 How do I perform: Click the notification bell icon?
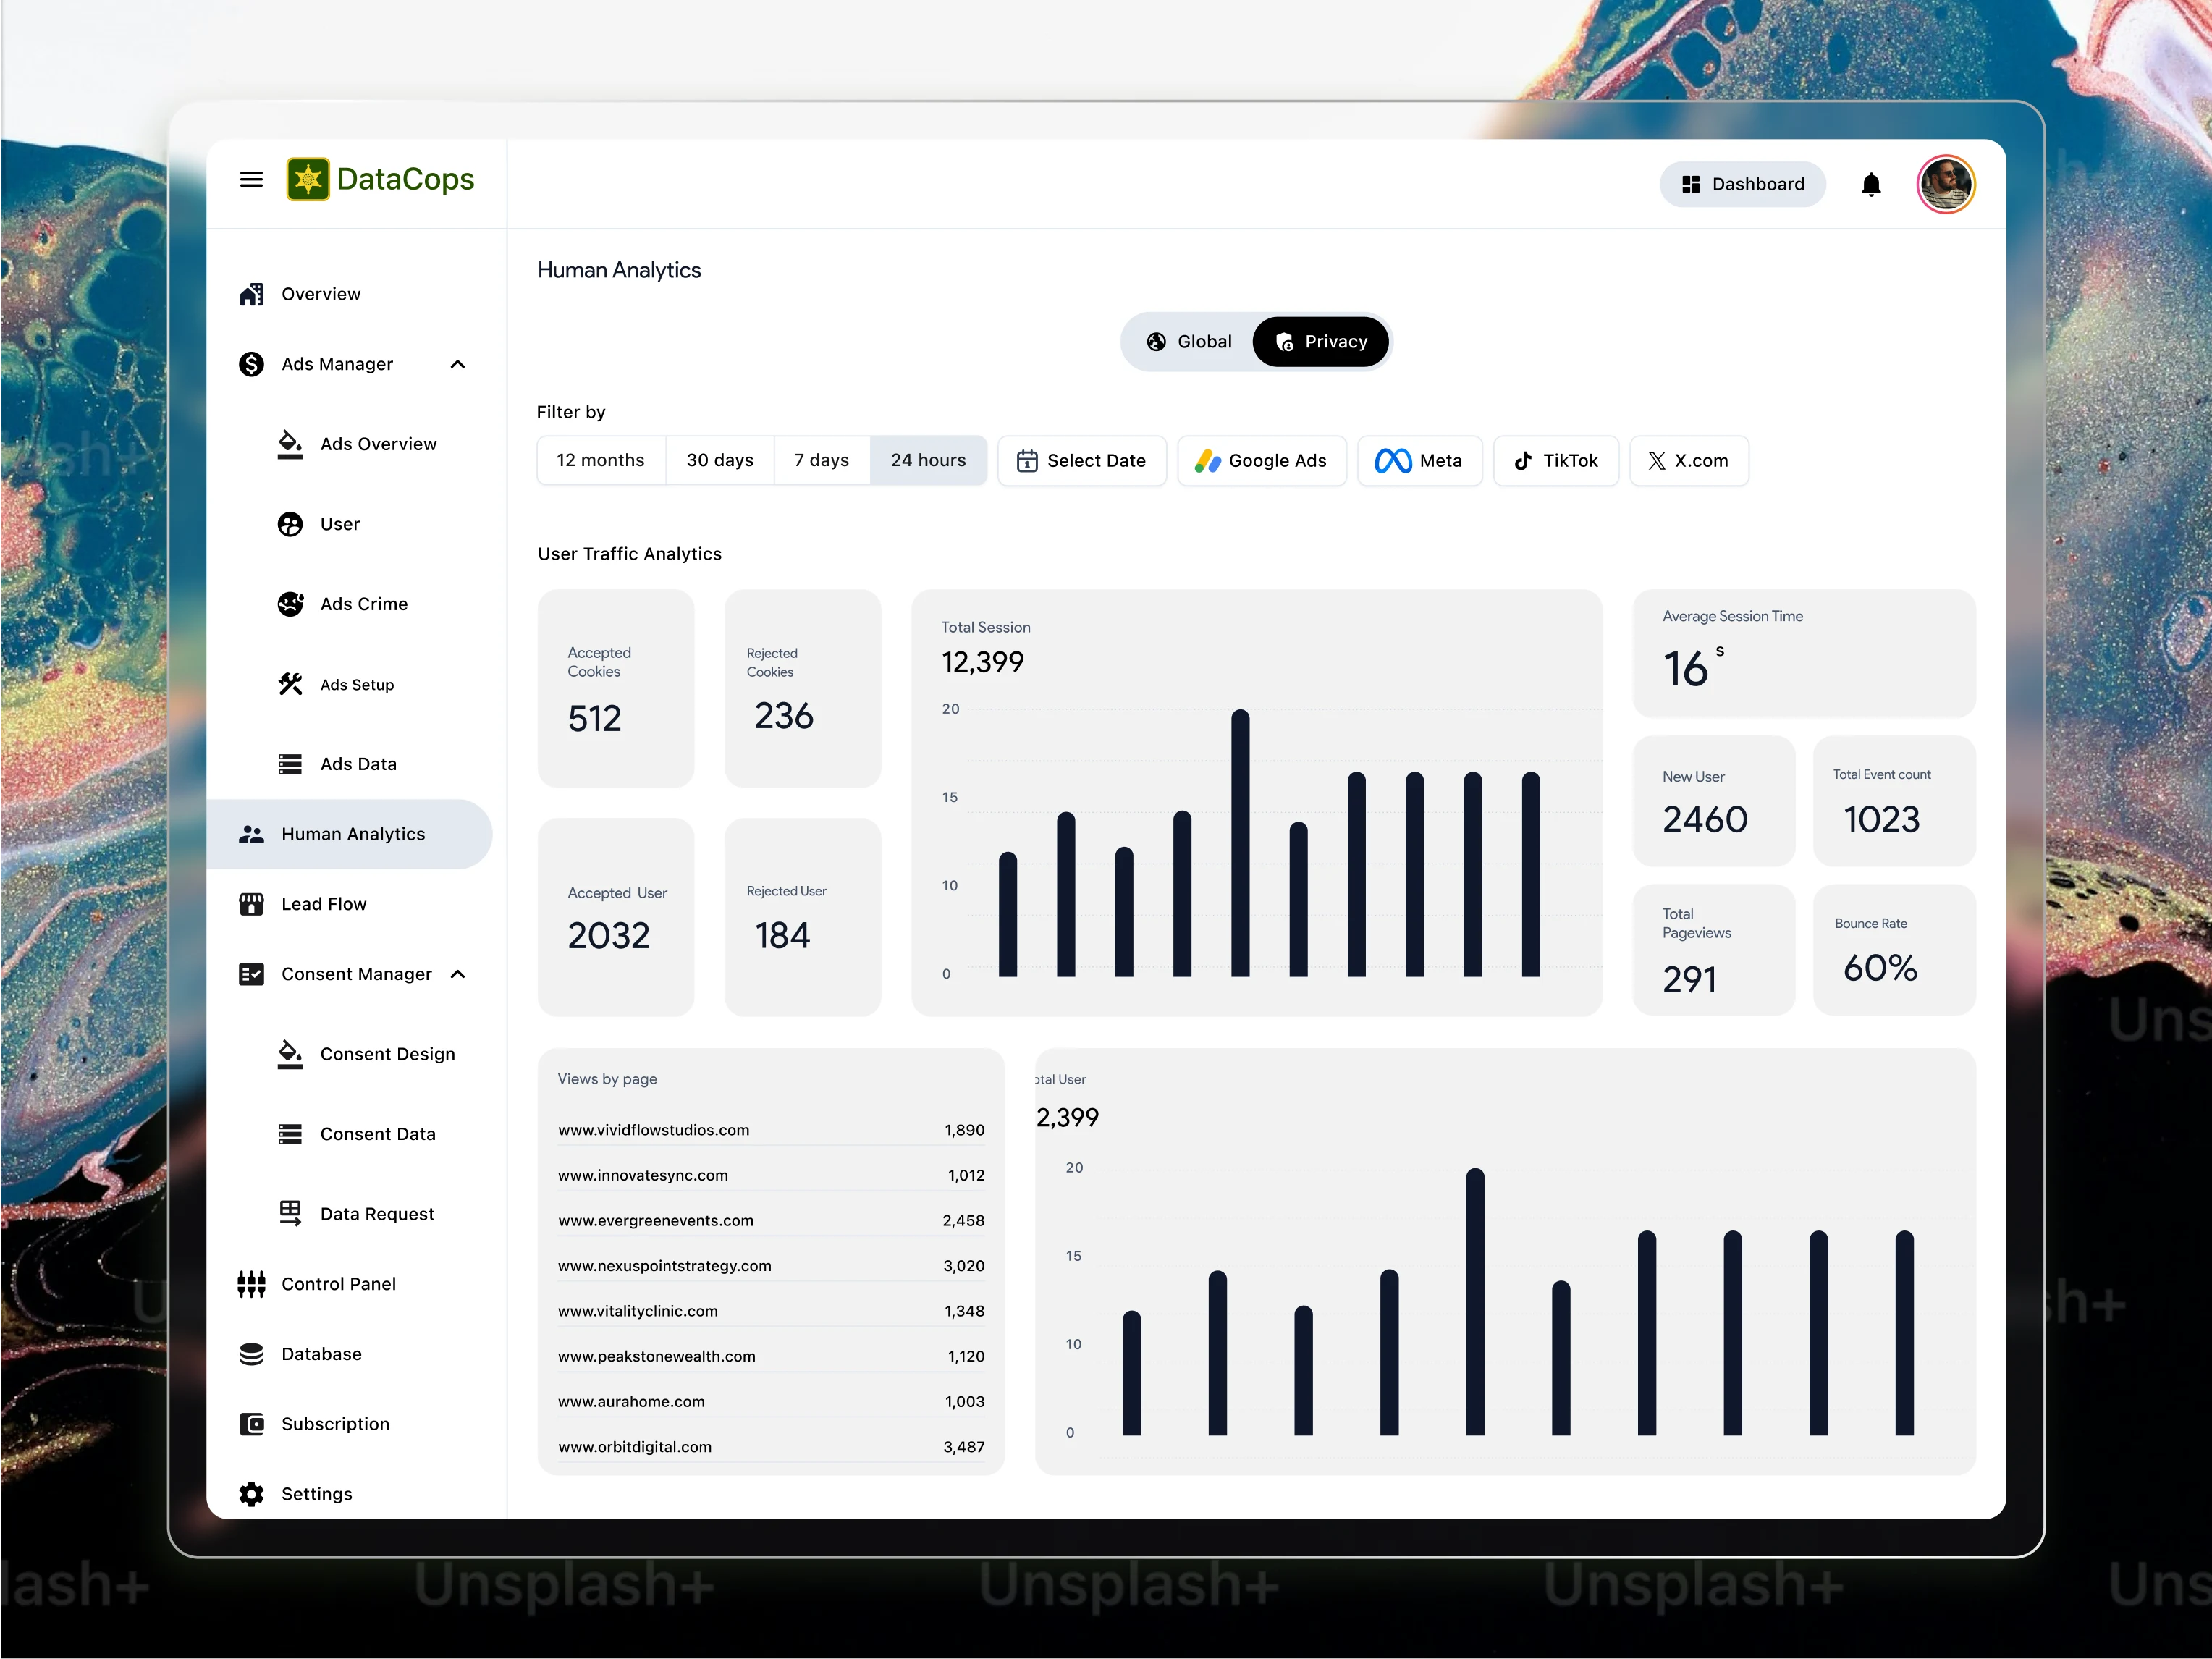click(1870, 184)
